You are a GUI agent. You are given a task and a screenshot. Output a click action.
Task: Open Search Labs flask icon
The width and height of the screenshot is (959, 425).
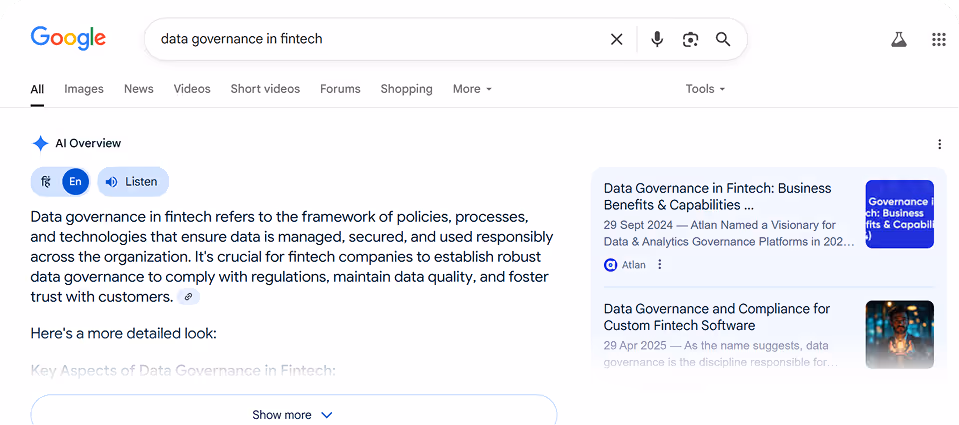tap(898, 39)
